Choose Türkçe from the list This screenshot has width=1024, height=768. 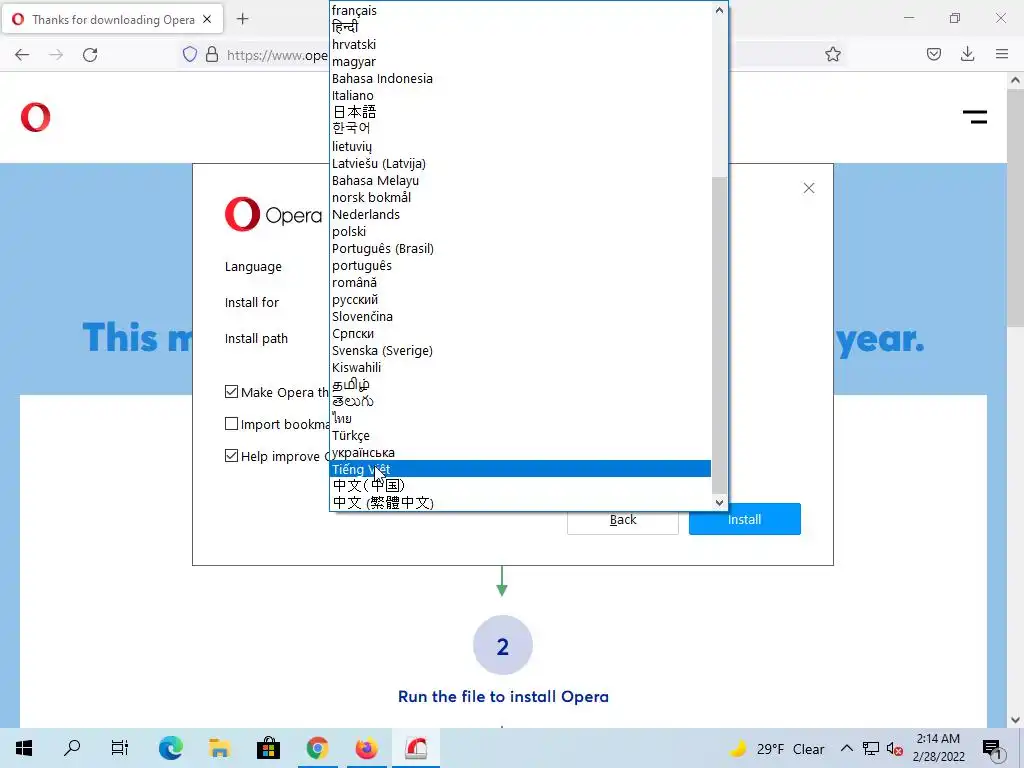pyautogui.click(x=520, y=435)
